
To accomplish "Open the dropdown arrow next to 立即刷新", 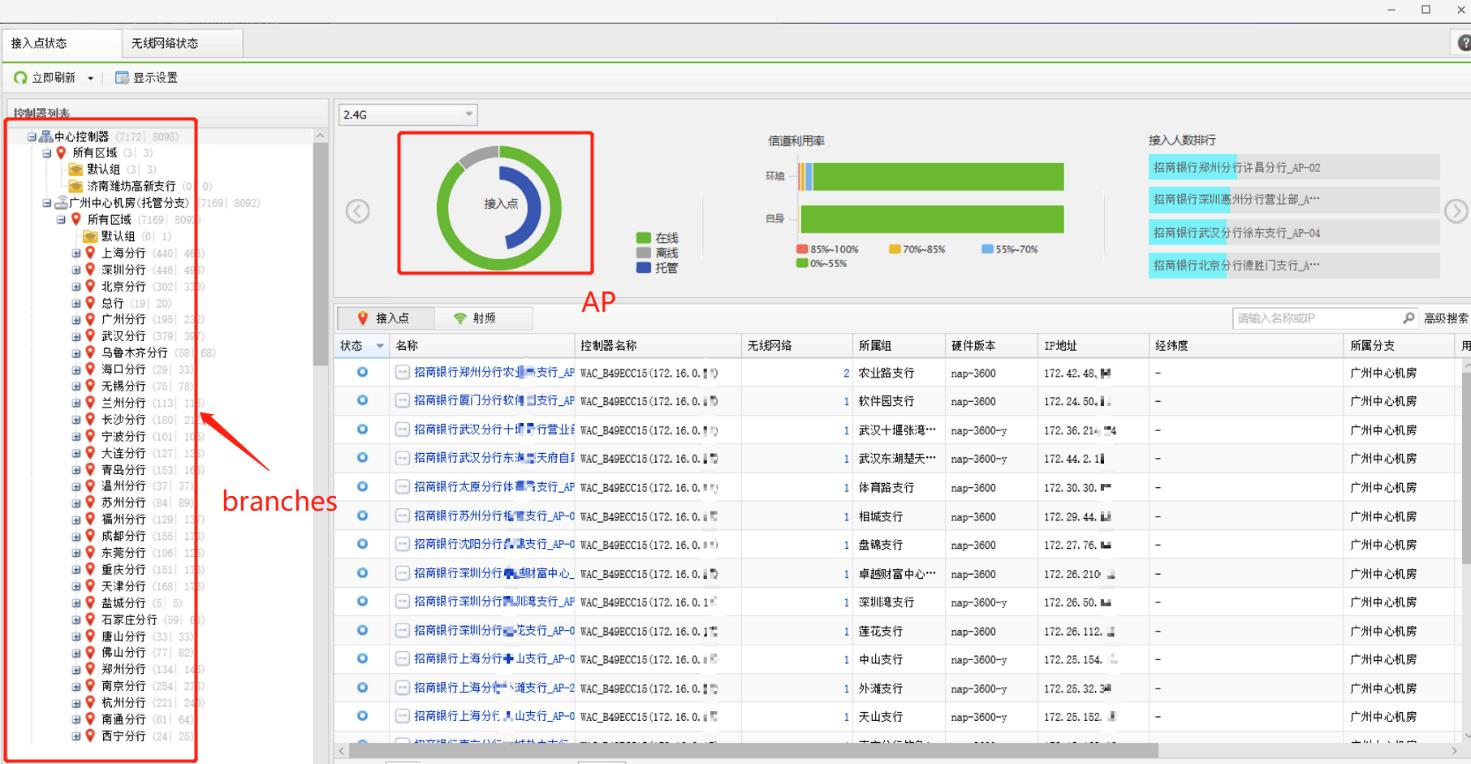I will pyautogui.click(x=90, y=78).
